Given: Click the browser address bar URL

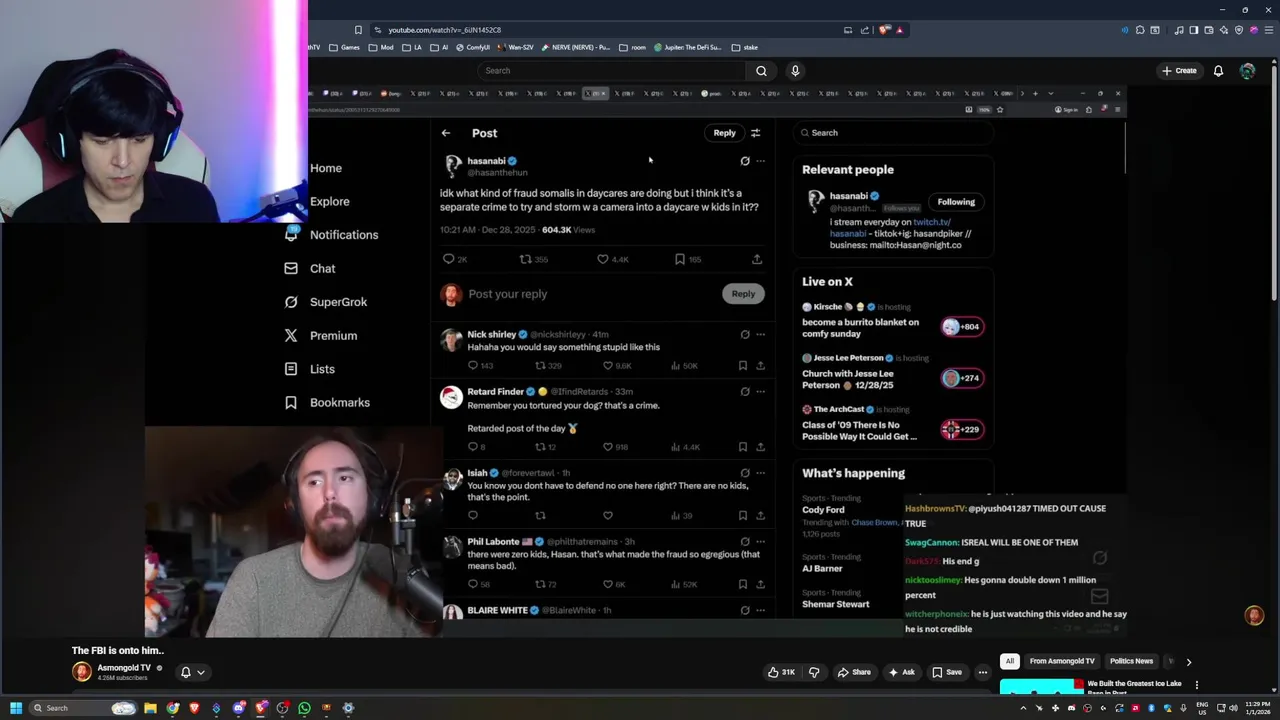Looking at the screenshot, I should (445, 30).
